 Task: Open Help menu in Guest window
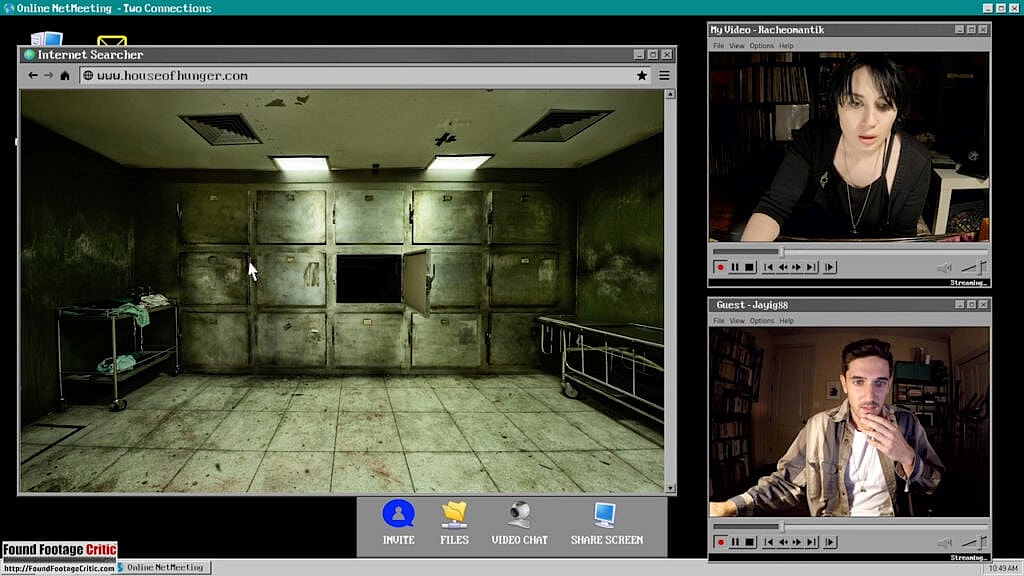[x=786, y=321]
